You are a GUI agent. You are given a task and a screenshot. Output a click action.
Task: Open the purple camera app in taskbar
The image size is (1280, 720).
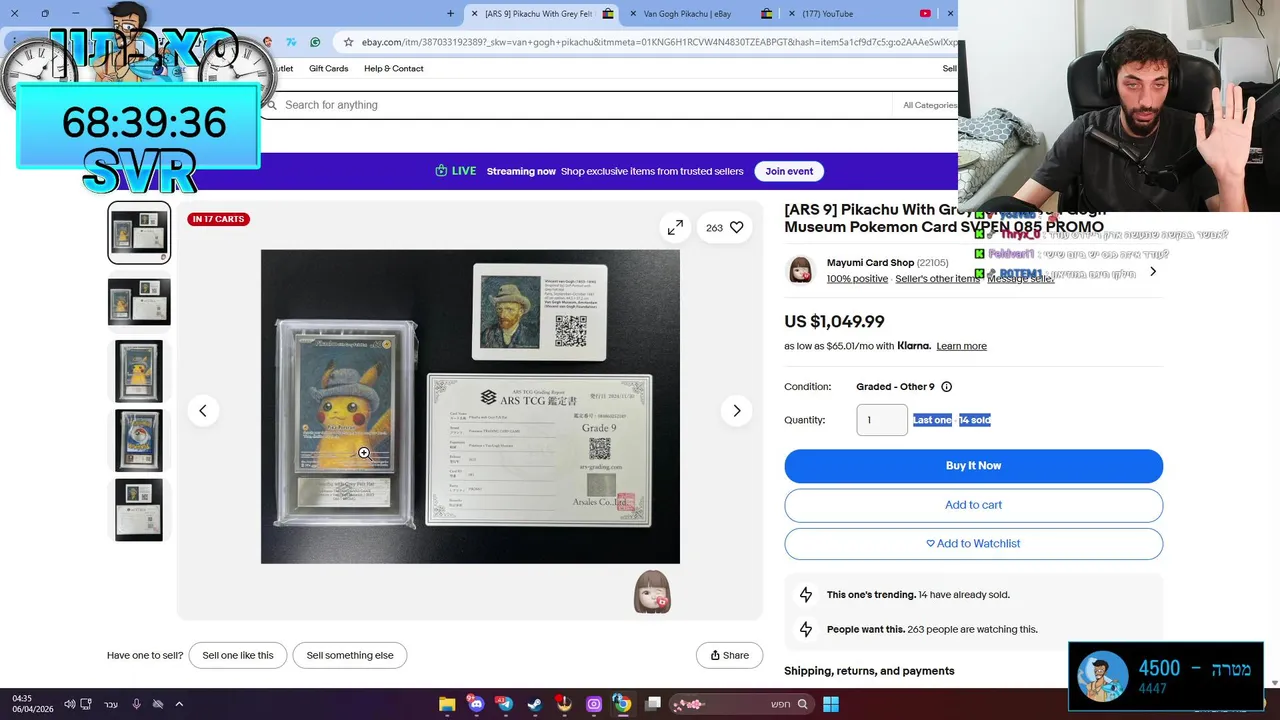click(594, 704)
